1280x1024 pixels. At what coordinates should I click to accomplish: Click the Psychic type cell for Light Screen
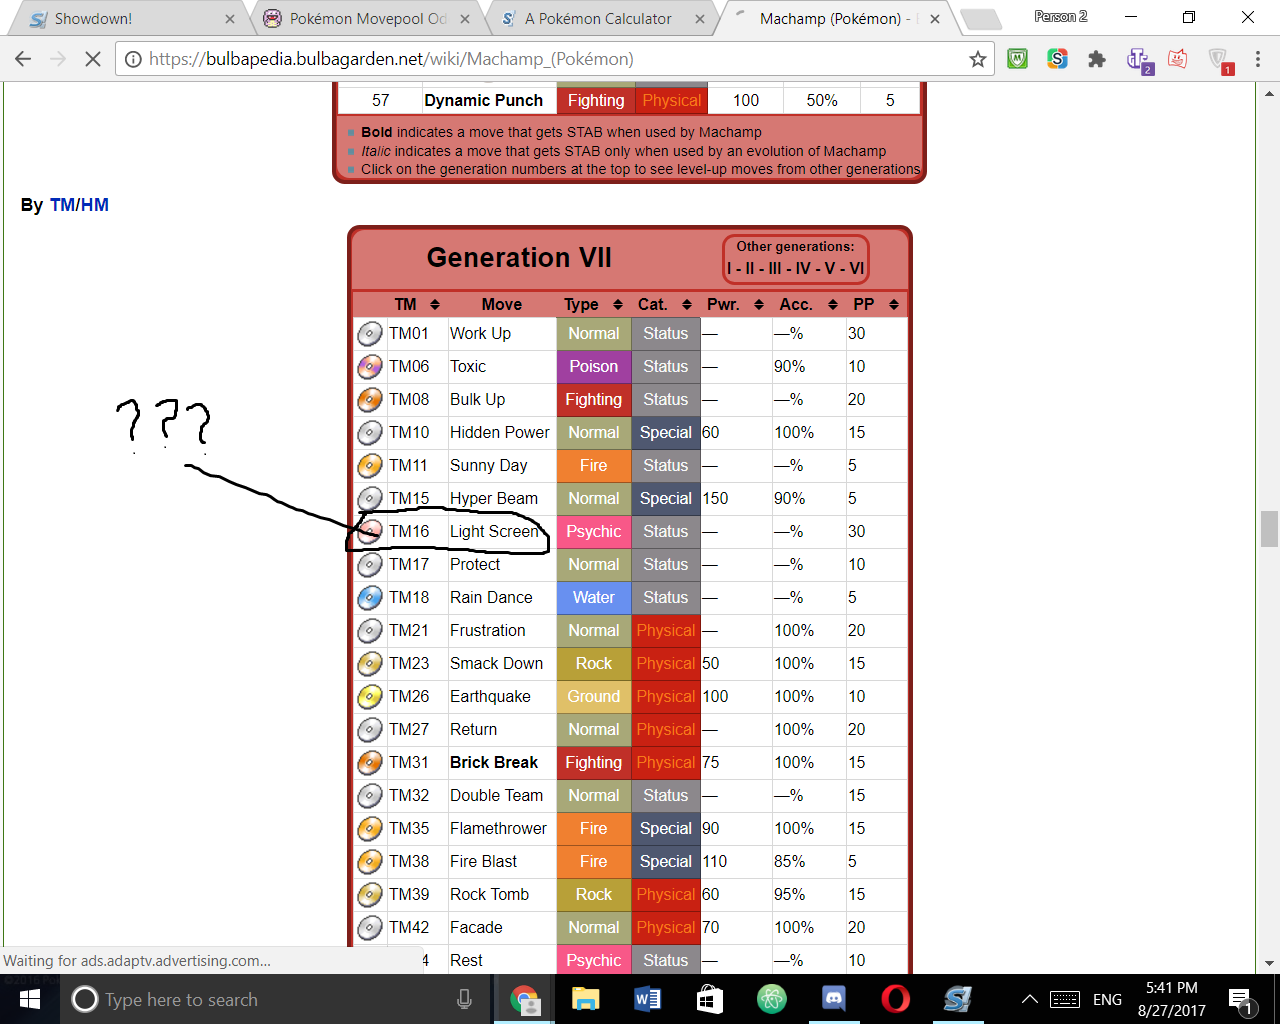pos(594,532)
